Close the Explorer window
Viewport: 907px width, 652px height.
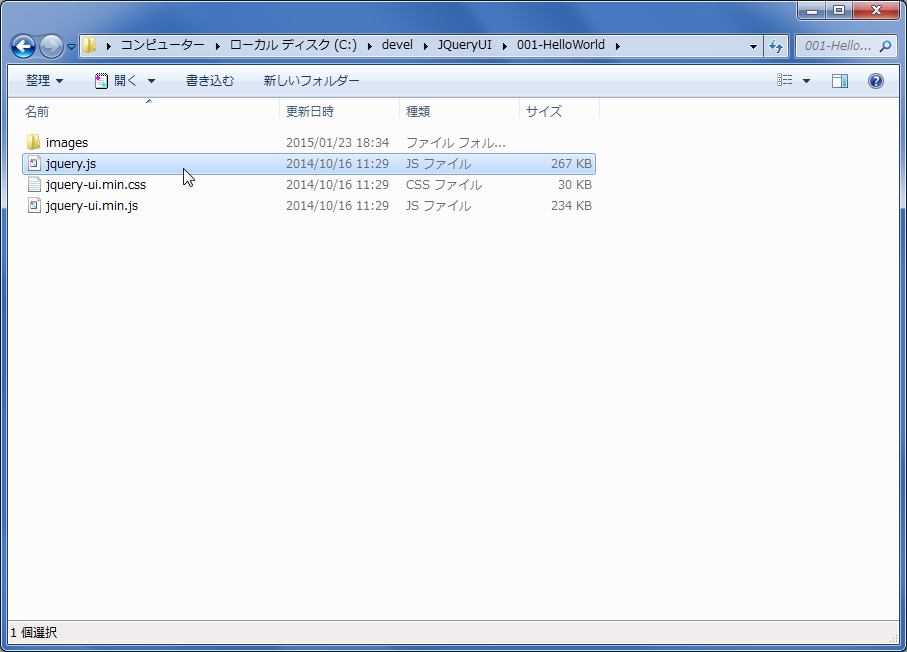(876, 10)
